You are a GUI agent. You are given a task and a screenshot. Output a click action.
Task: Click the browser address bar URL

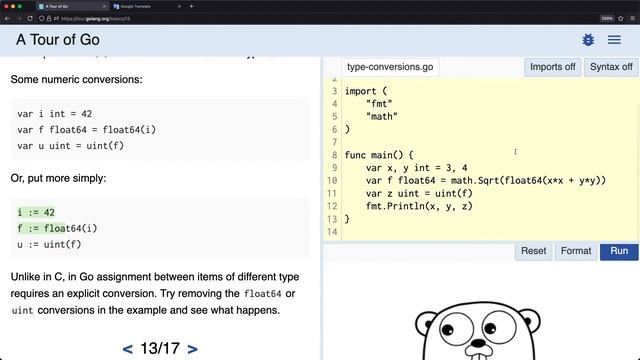point(95,18)
